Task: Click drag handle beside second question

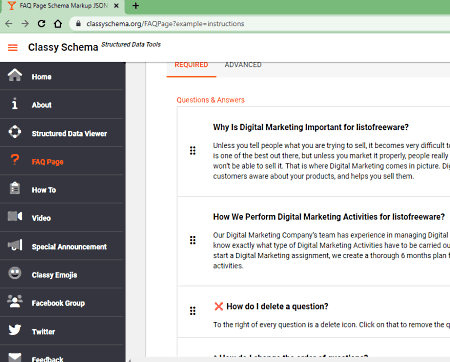Action: coord(193,240)
